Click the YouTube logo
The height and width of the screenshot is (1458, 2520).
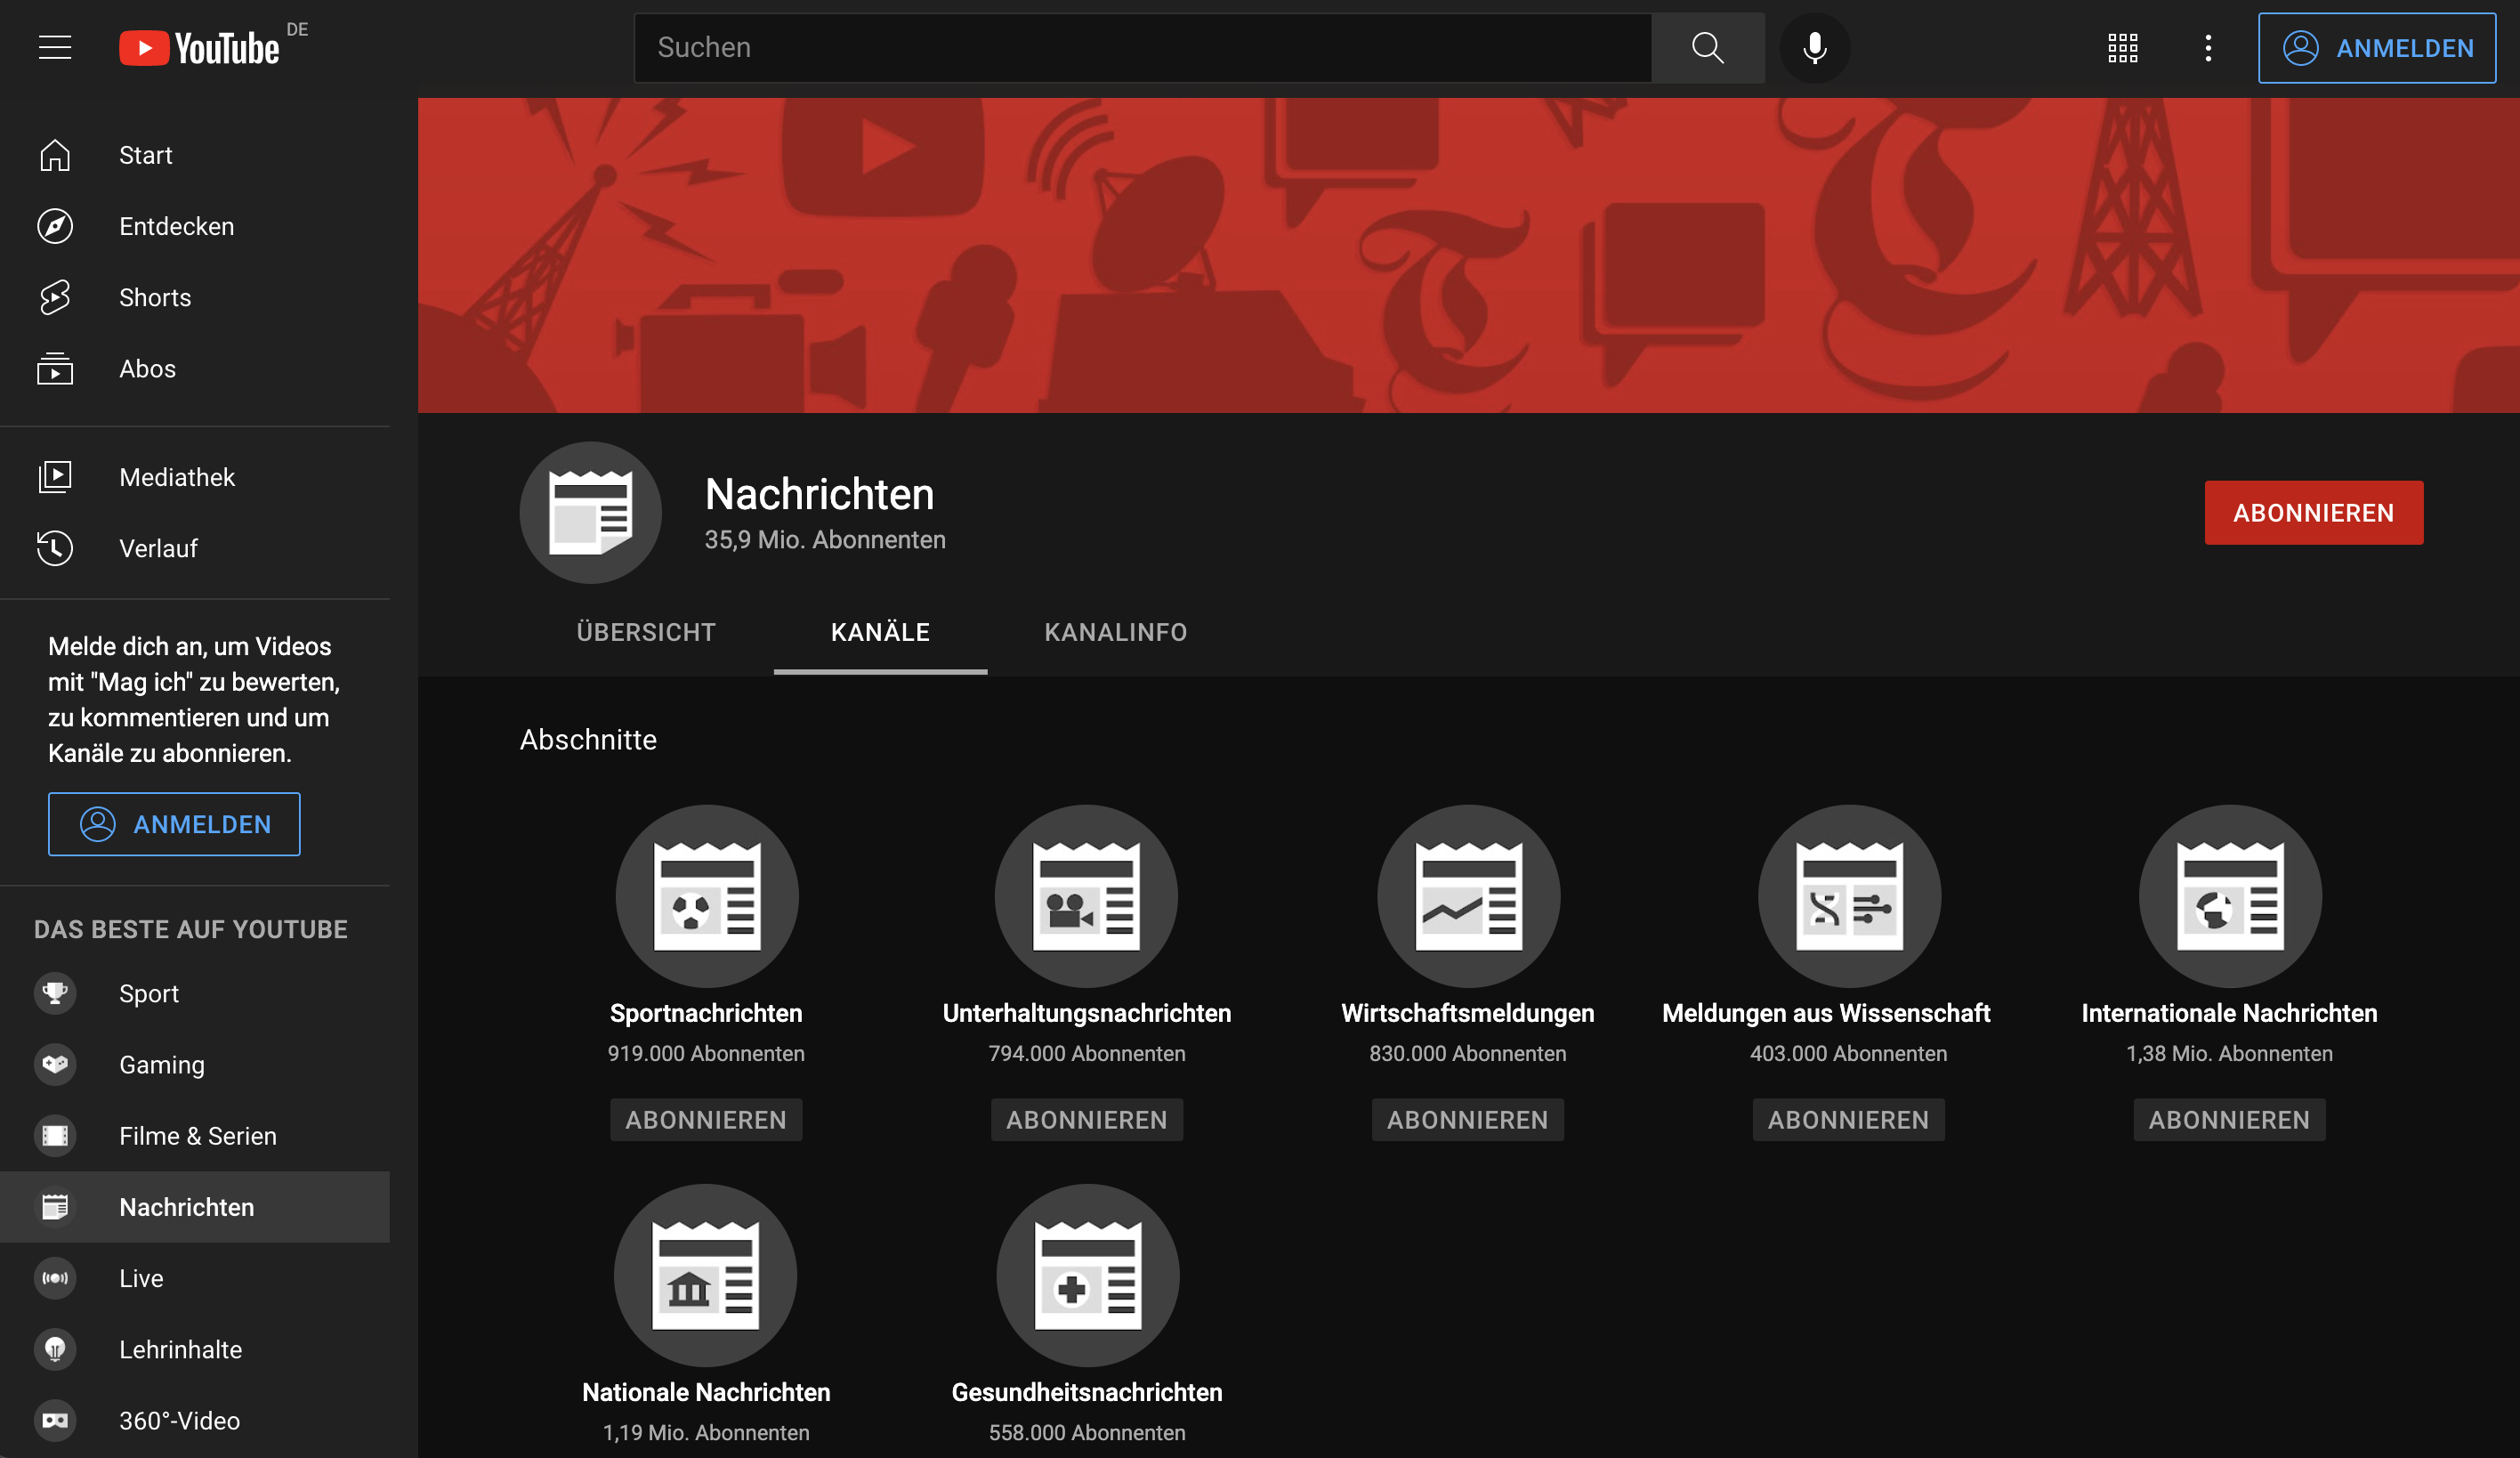pyautogui.click(x=199, y=48)
